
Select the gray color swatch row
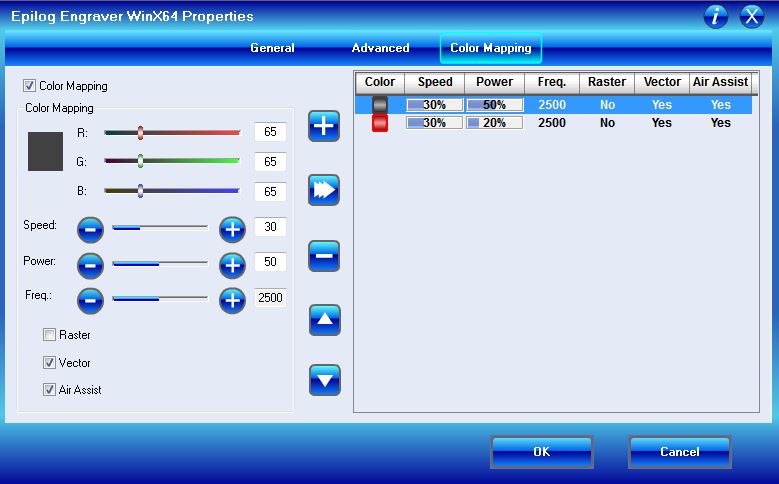pyautogui.click(x=380, y=105)
